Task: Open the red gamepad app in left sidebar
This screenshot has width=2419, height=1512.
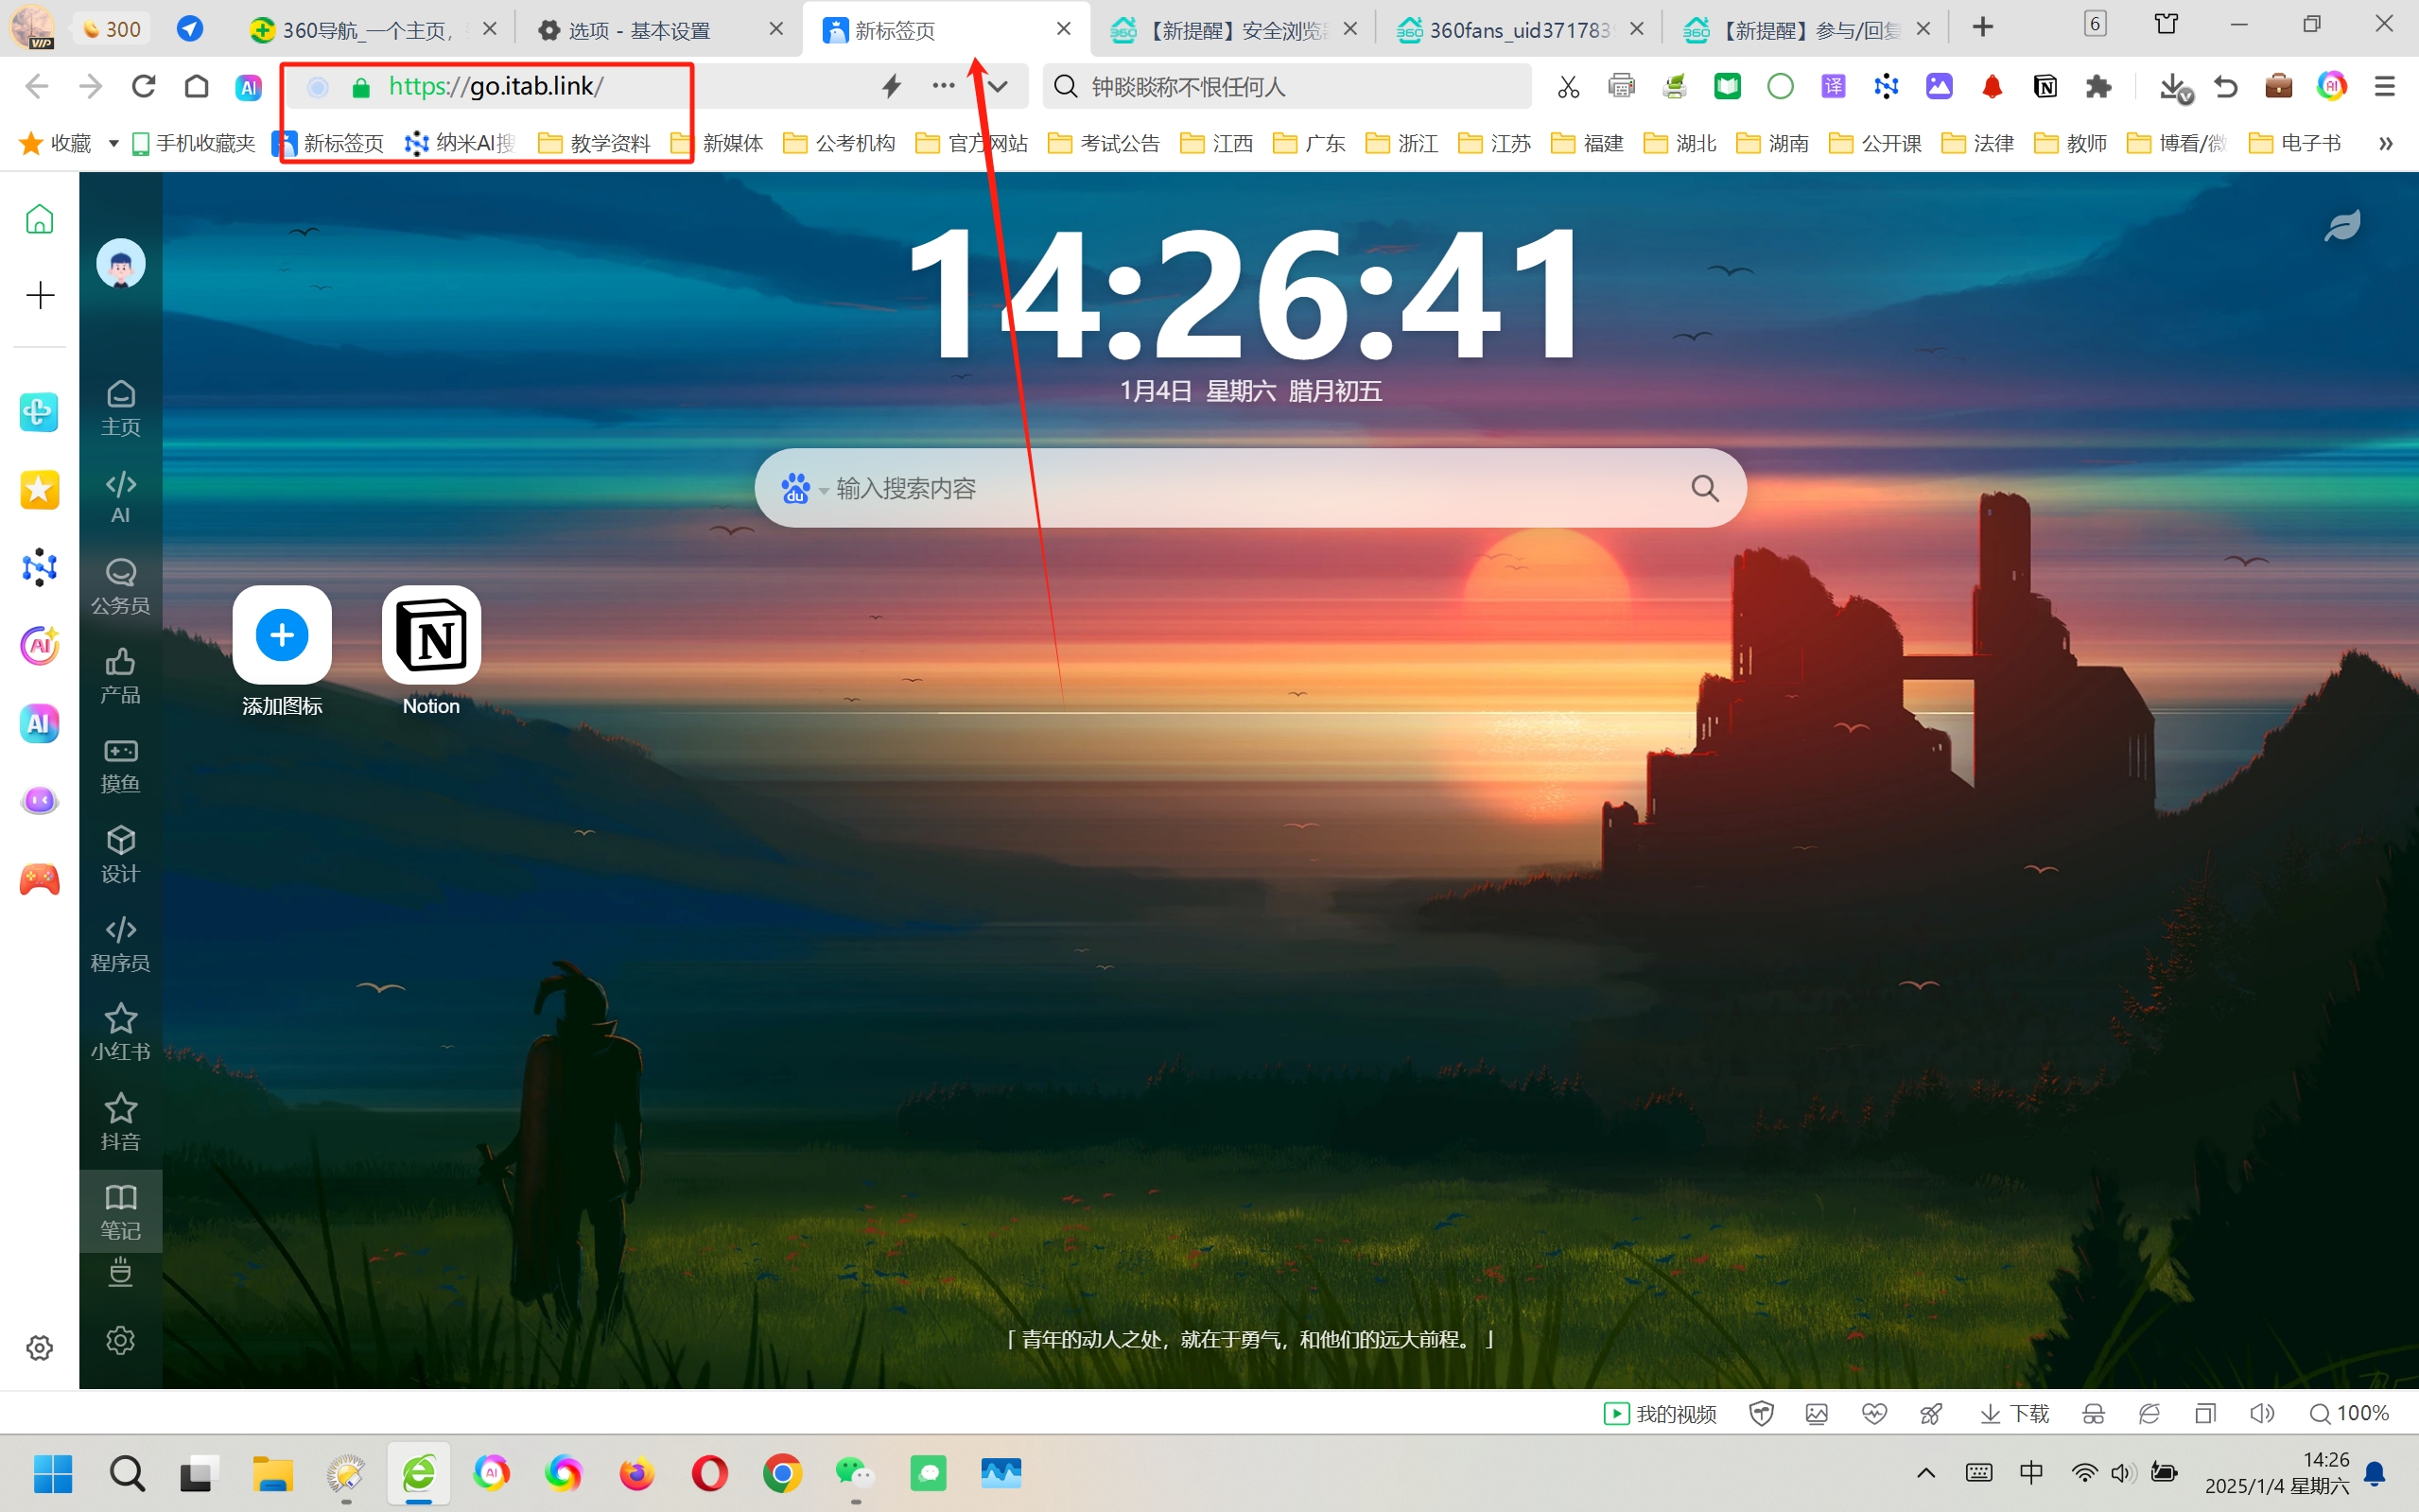Action: click(40, 880)
